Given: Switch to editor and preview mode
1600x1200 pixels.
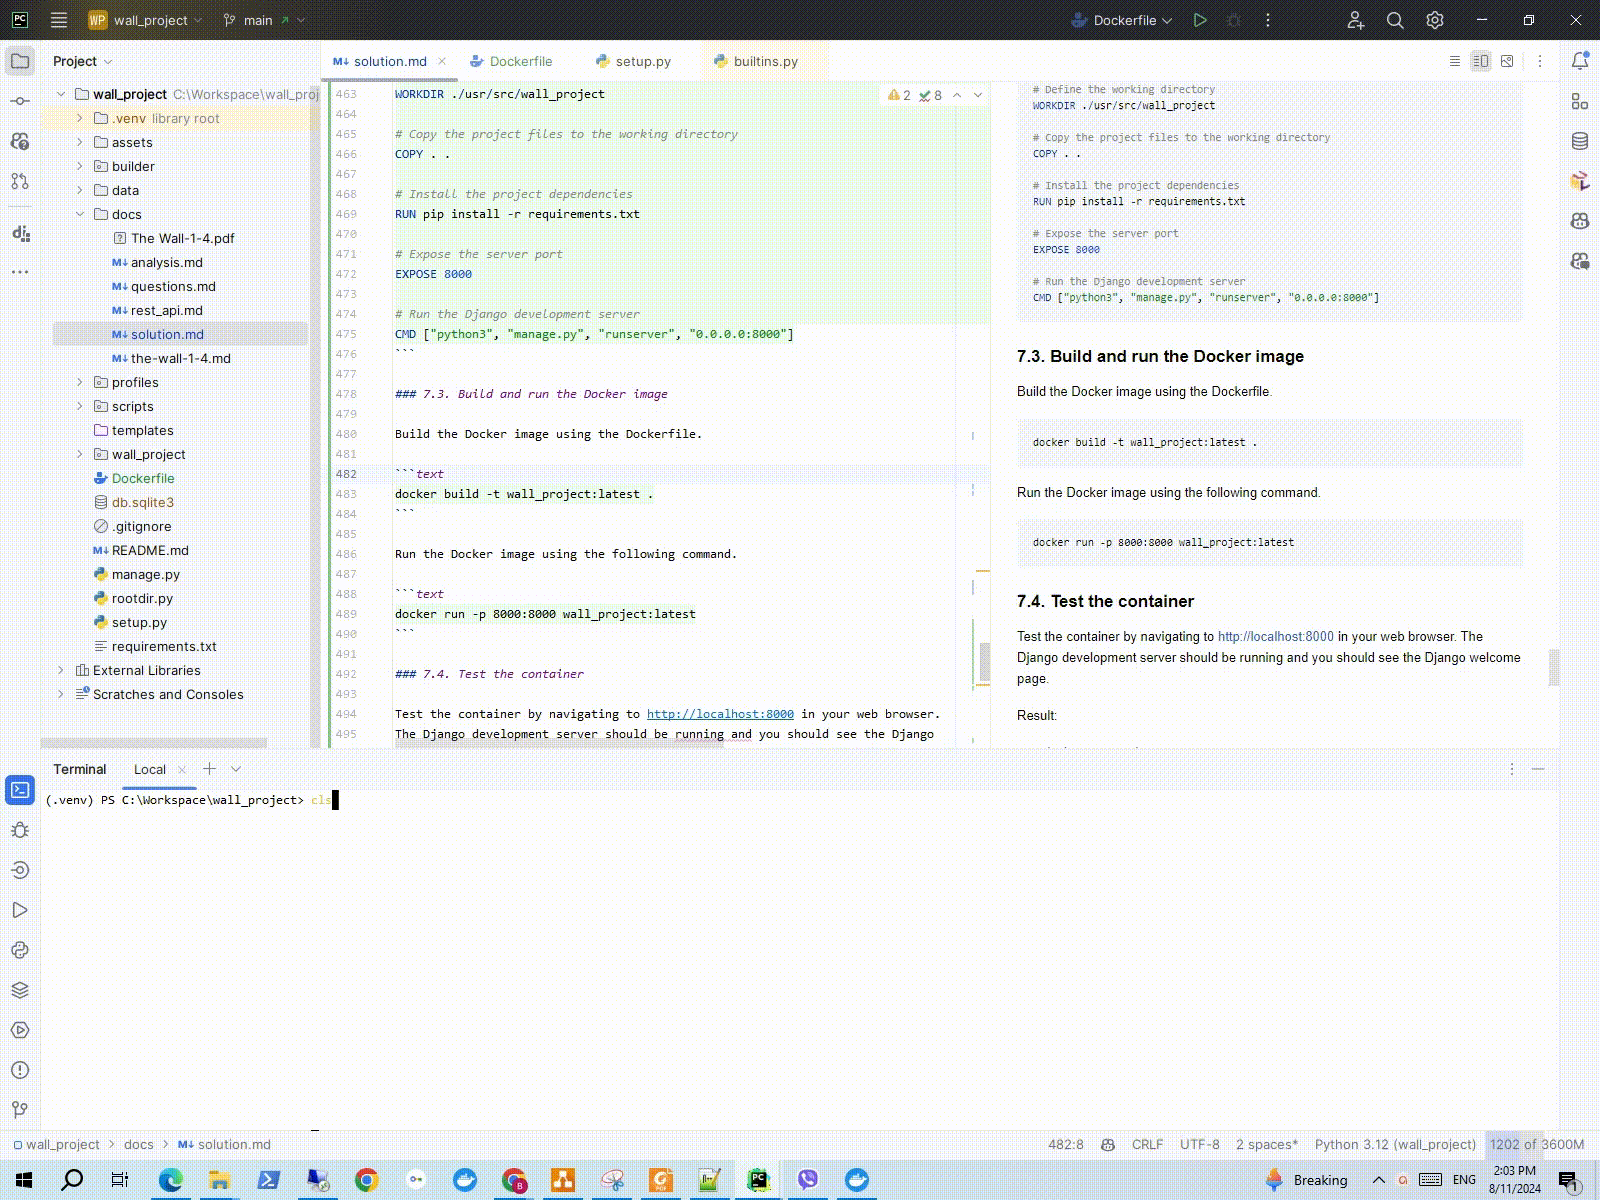Looking at the screenshot, I should pos(1481,61).
